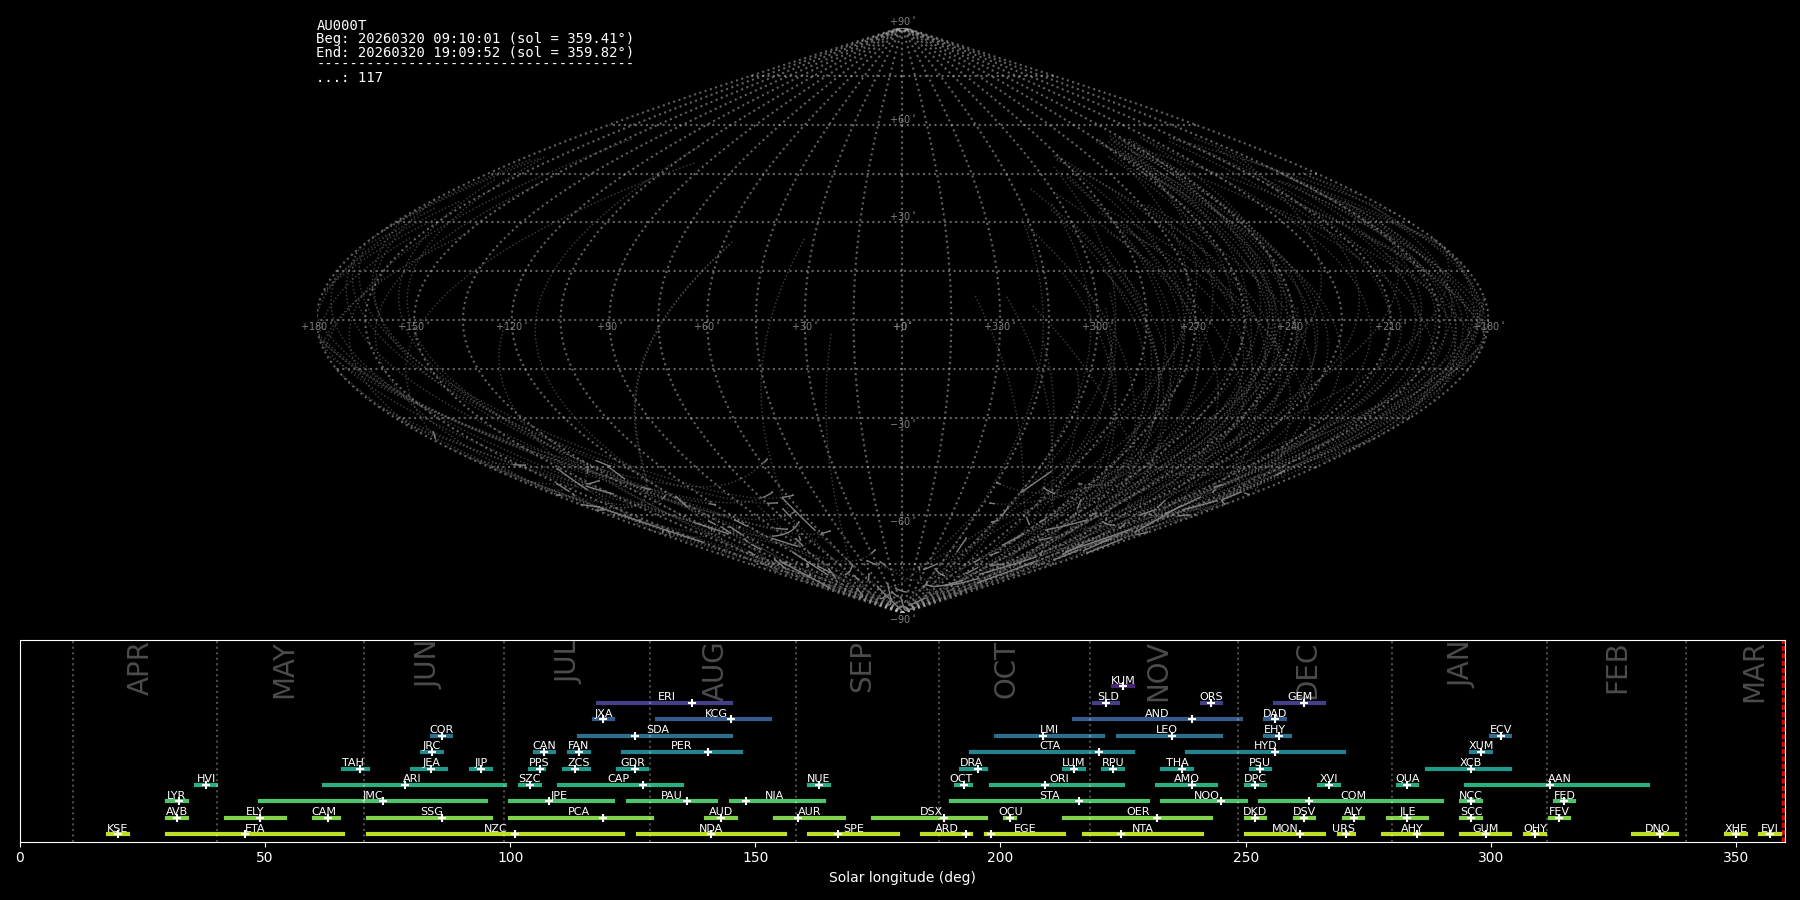
Task: Click the MAR month label
Action: 1754,673
